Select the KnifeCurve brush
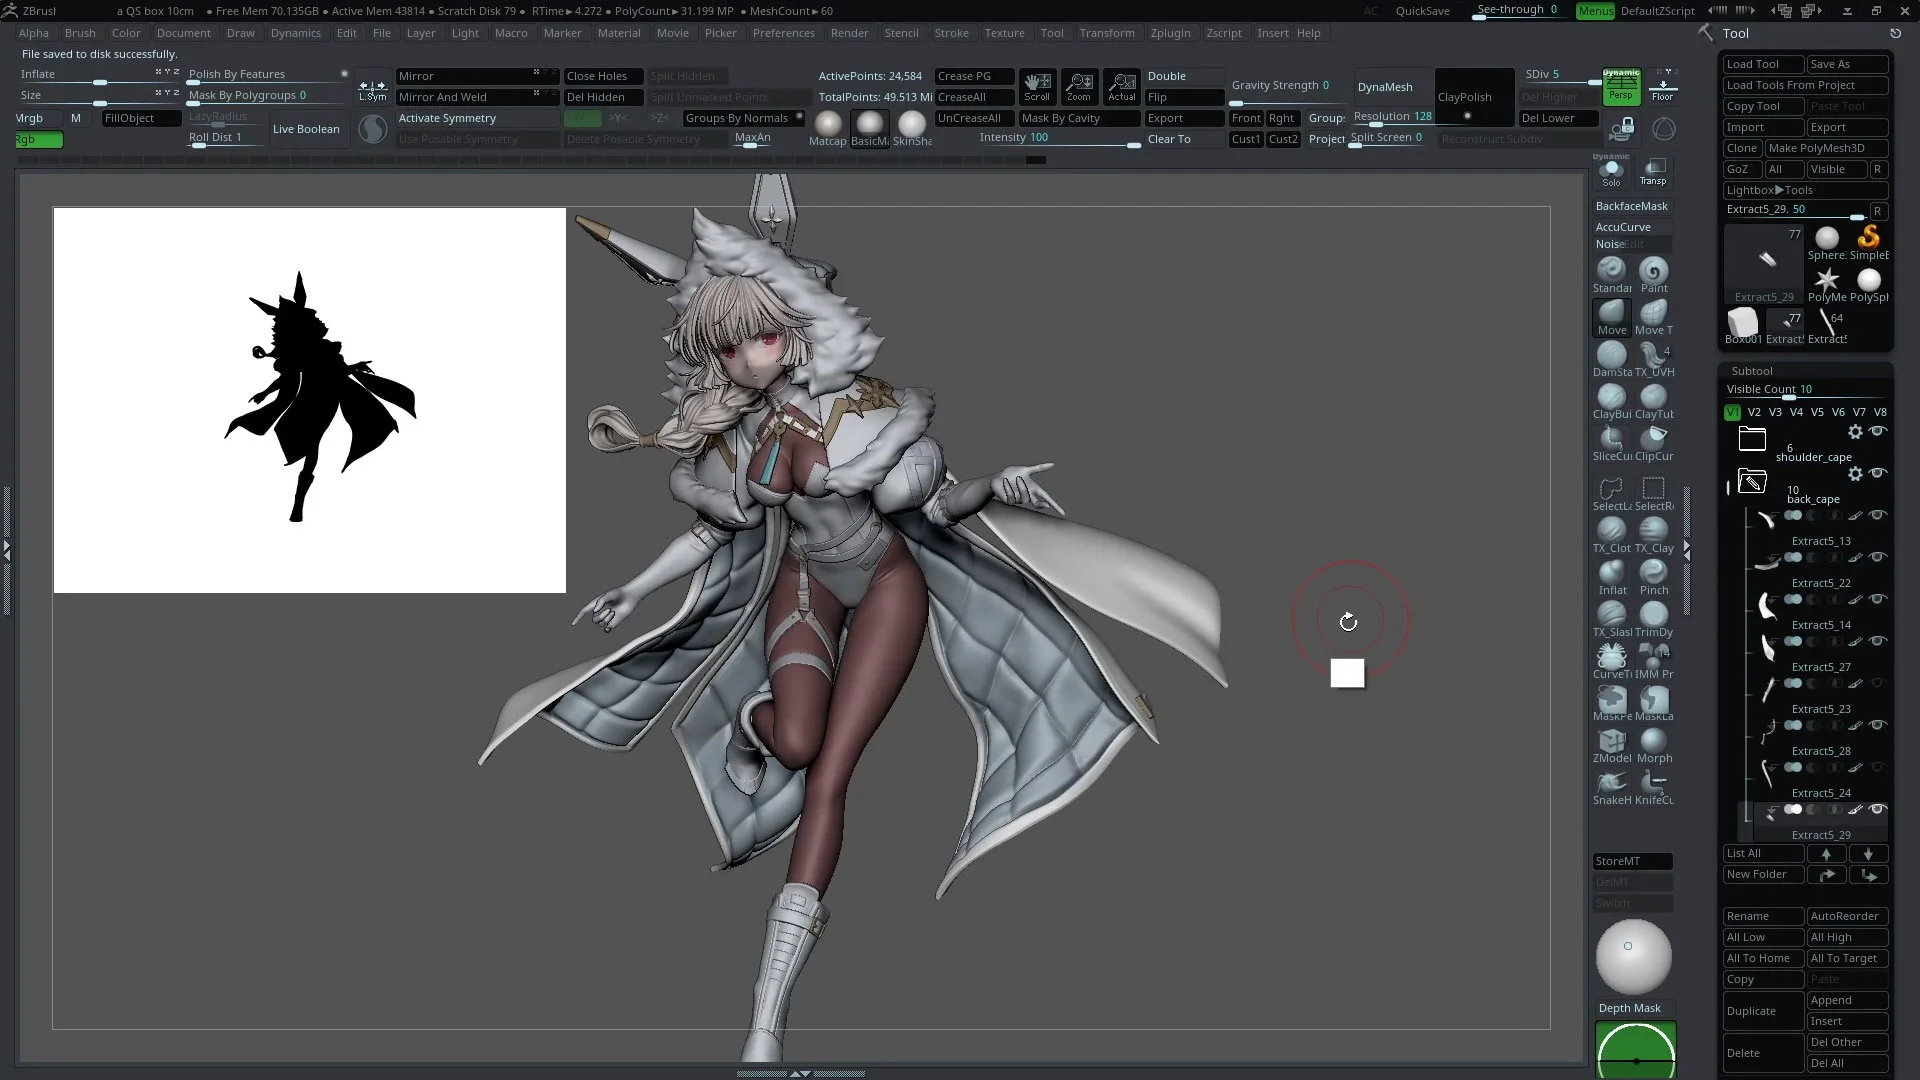1920x1080 pixels. pyautogui.click(x=1653, y=787)
